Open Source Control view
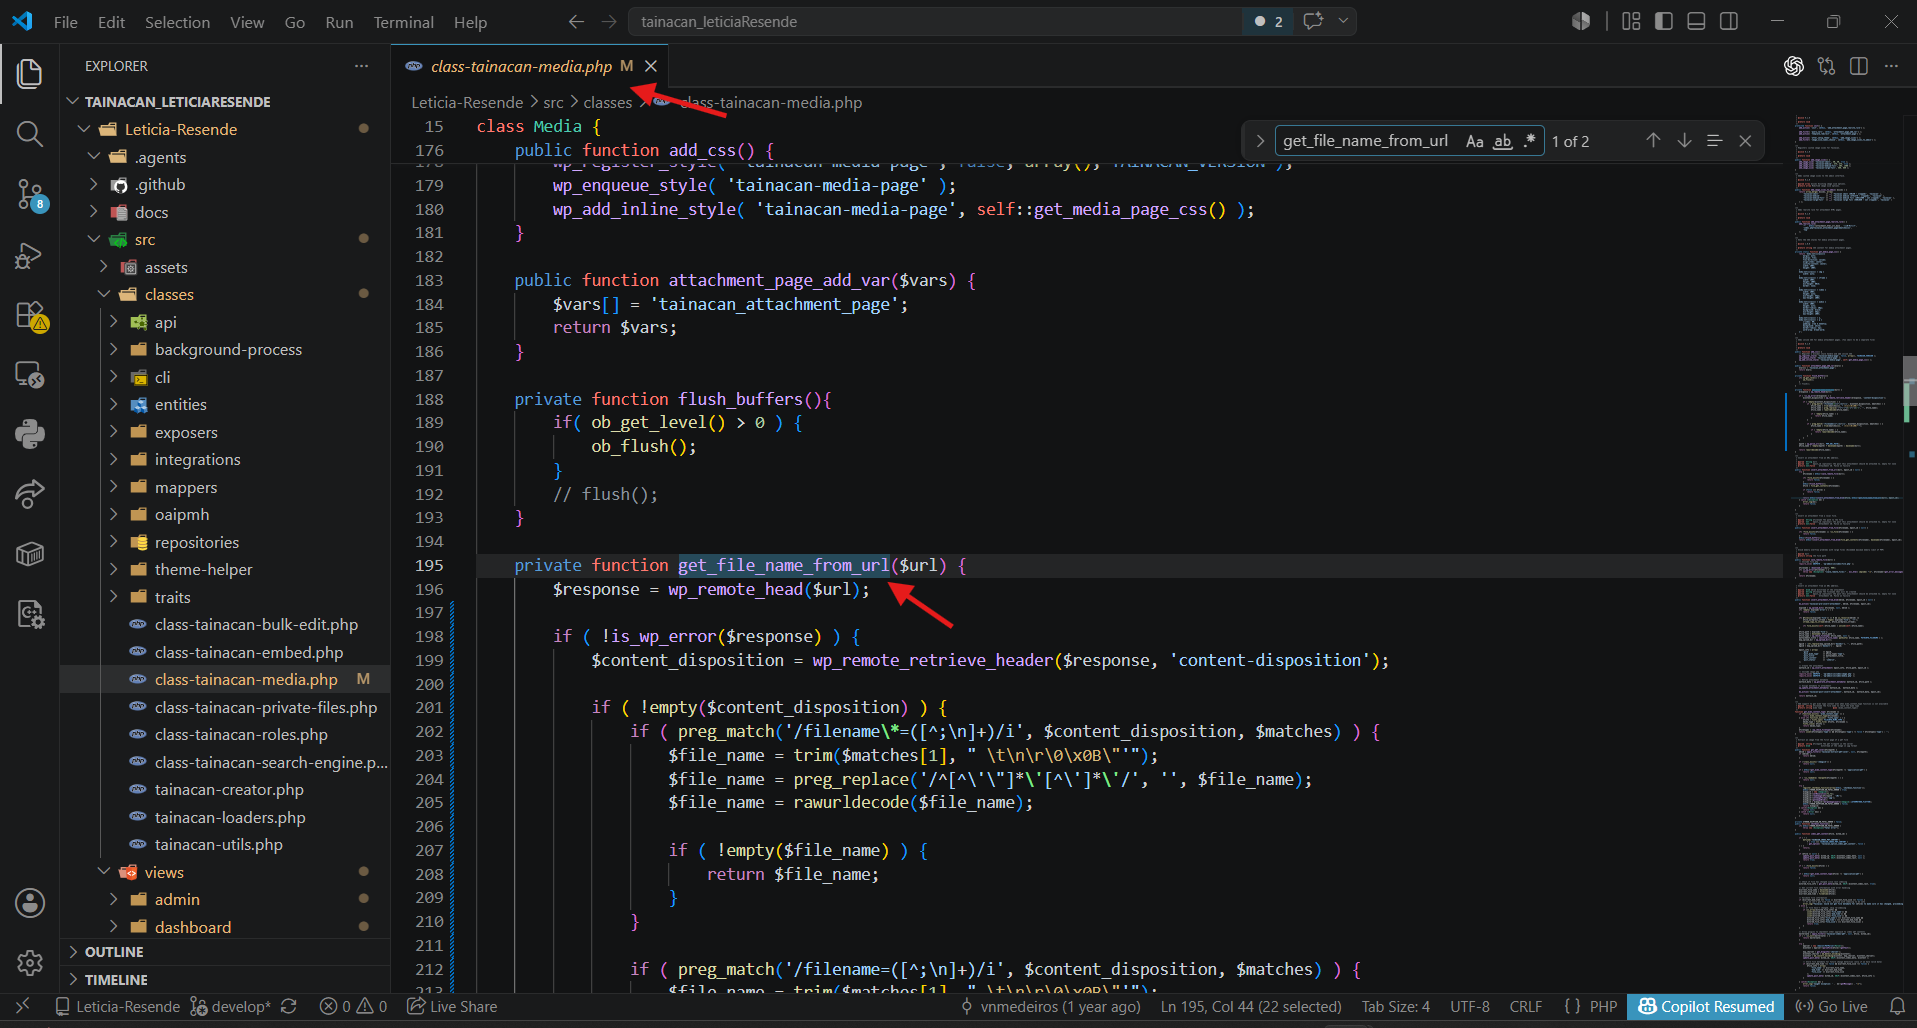The width and height of the screenshot is (1917, 1028). (x=30, y=194)
